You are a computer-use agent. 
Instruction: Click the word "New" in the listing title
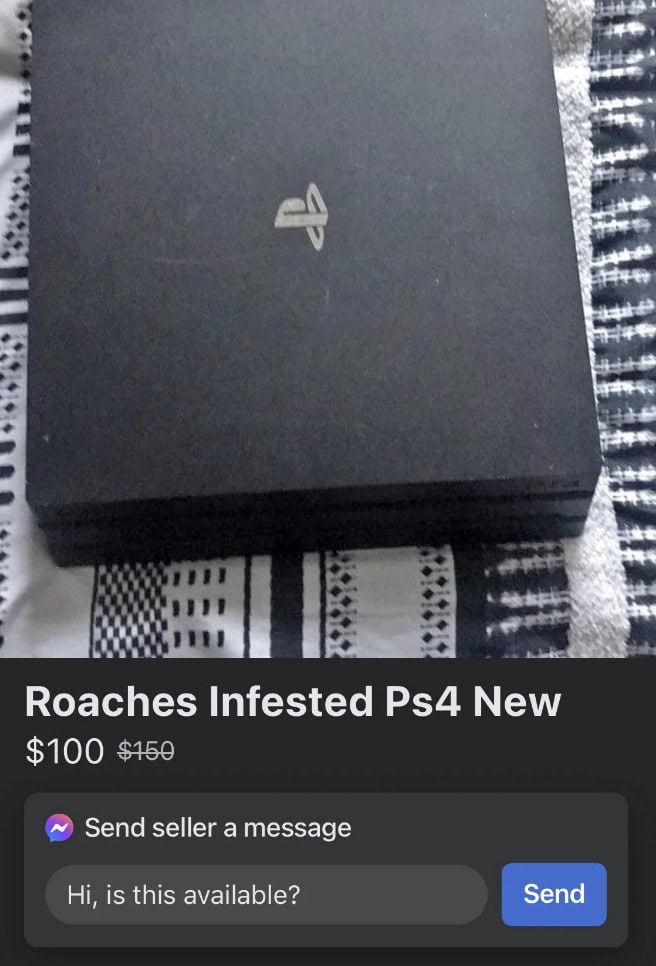517,702
